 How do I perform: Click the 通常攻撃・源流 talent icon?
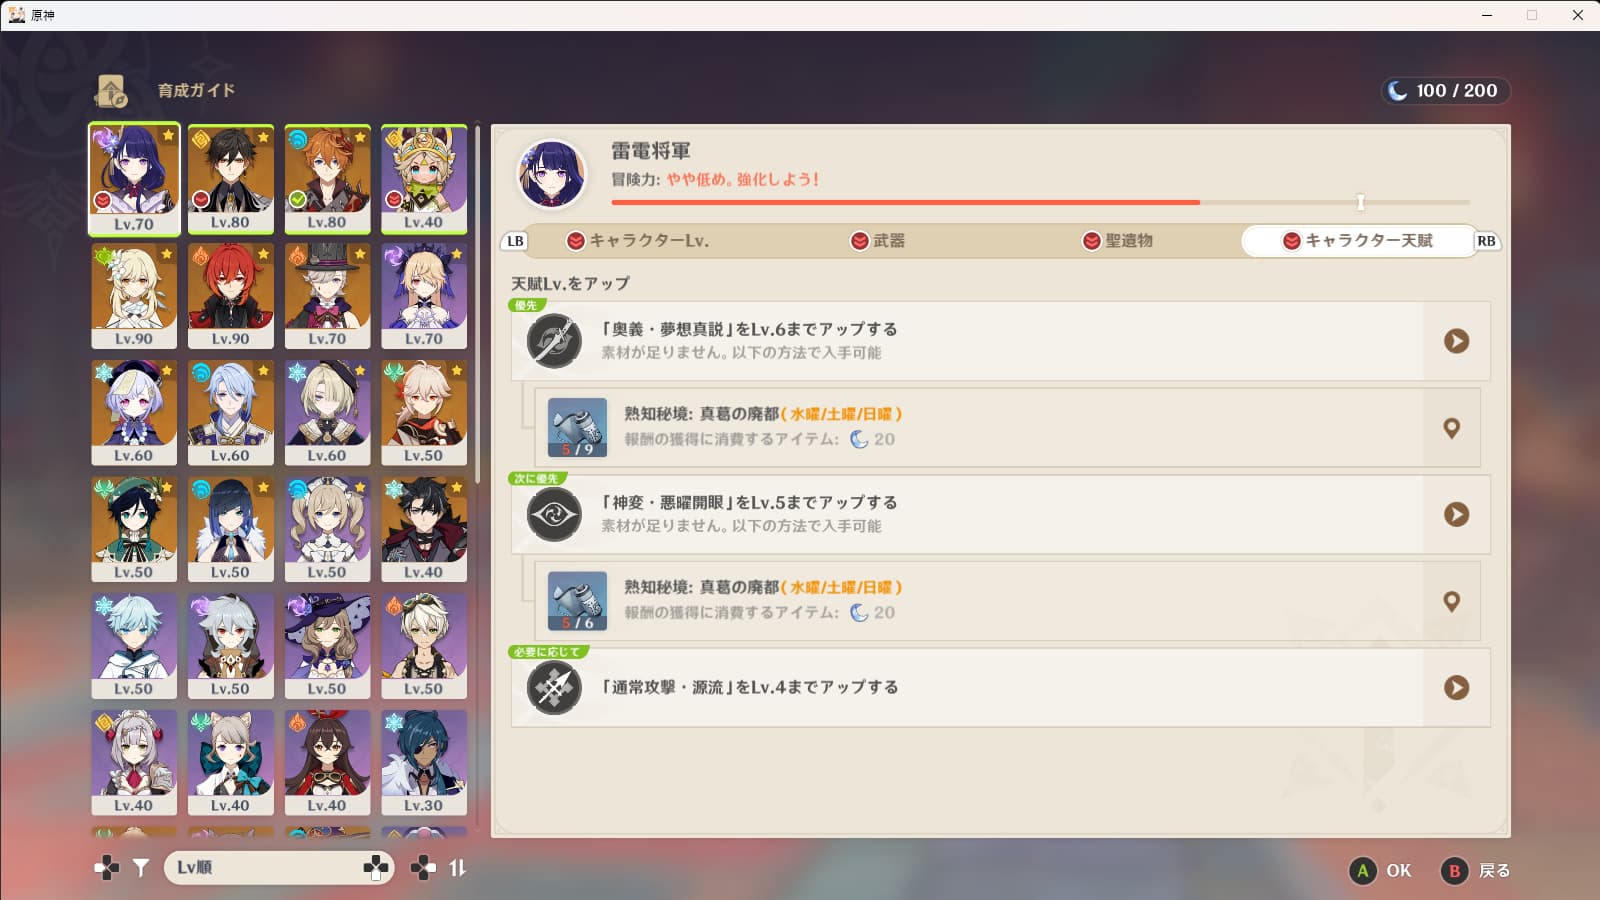click(x=554, y=687)
